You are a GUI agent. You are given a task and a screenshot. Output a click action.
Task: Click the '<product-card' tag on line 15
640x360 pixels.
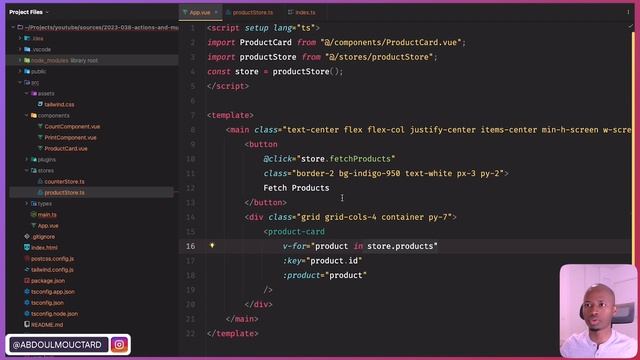(x=294, y=231)
